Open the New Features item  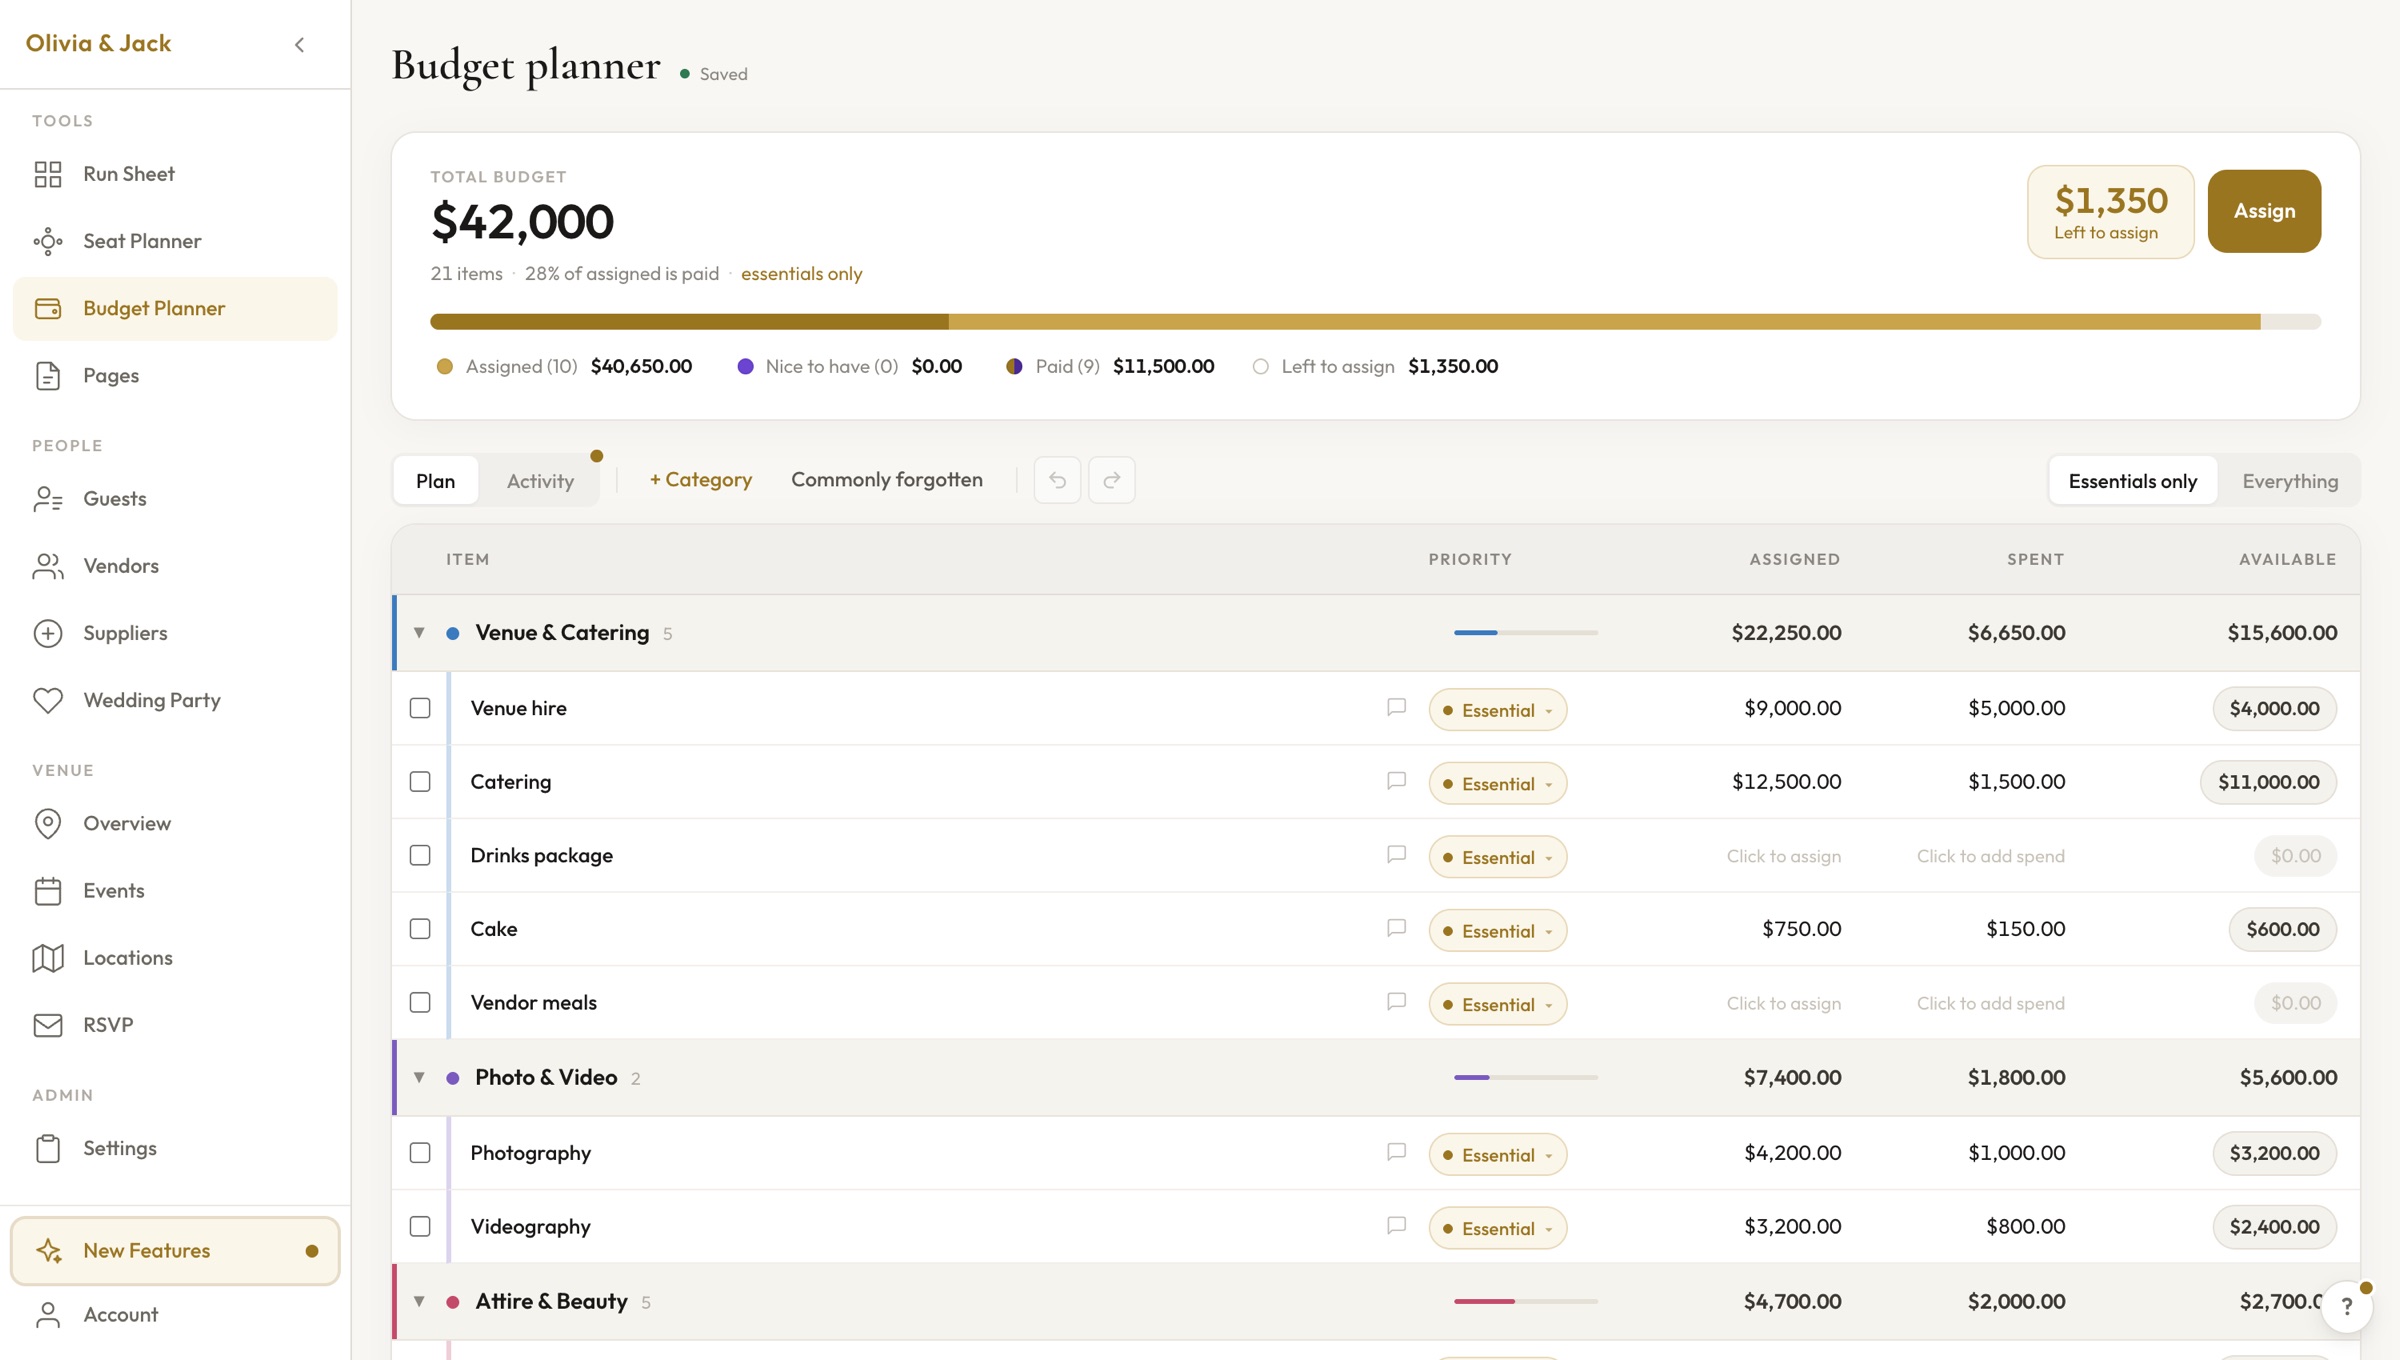tap(175, 1250)
